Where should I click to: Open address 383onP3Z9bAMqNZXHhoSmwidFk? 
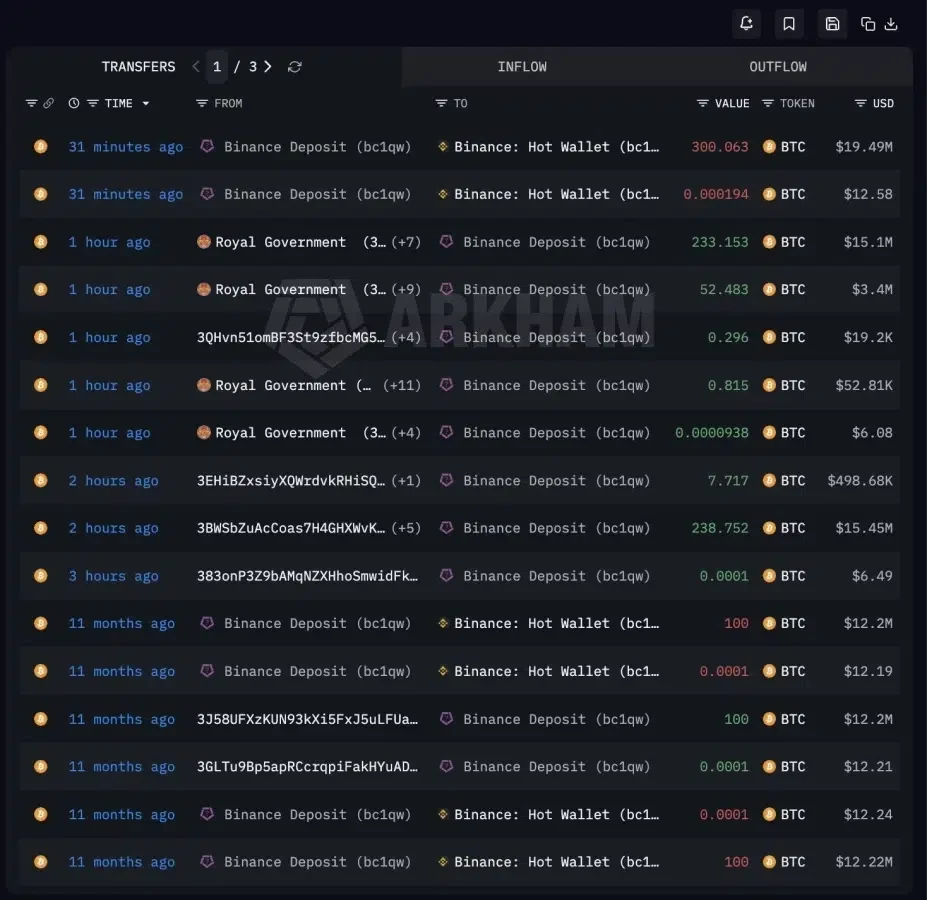click(307, 576)
